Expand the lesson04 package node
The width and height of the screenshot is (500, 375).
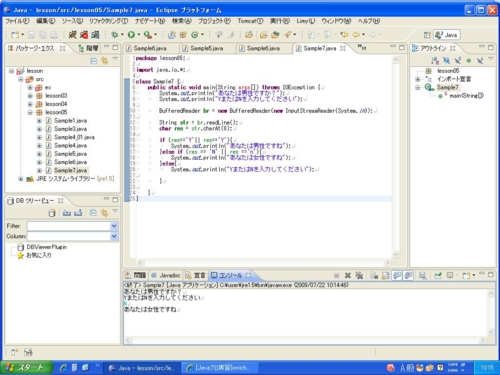tap(30, 104)
